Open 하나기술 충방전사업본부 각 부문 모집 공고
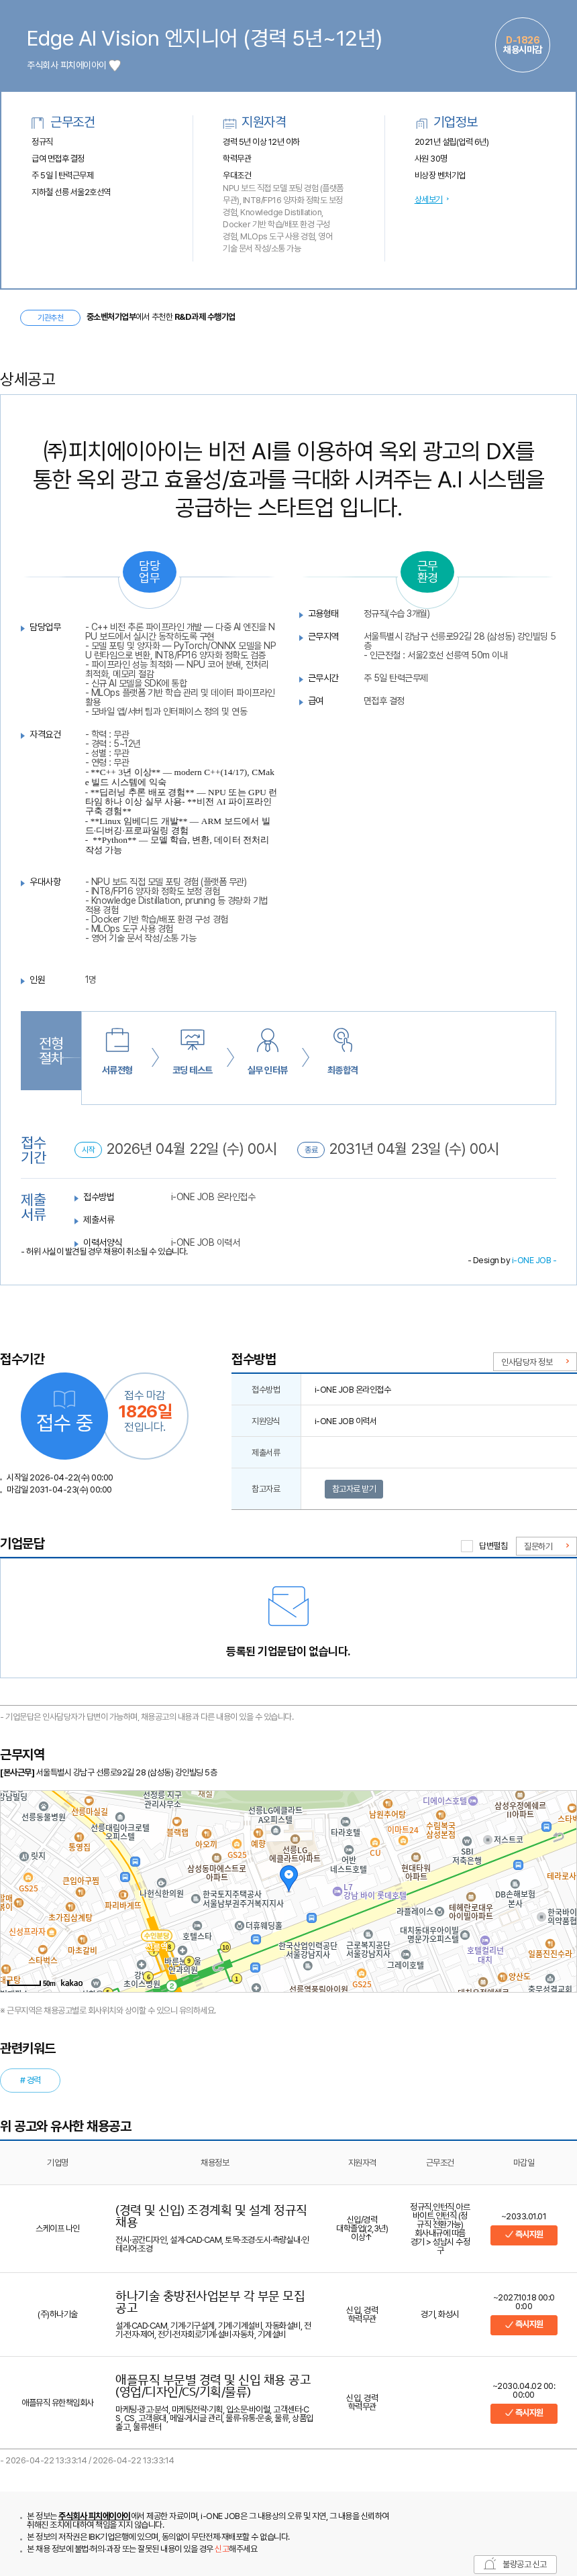The width and height of the screenshot is (577, 2576). pyautogui.click(x=210, y=2301)
